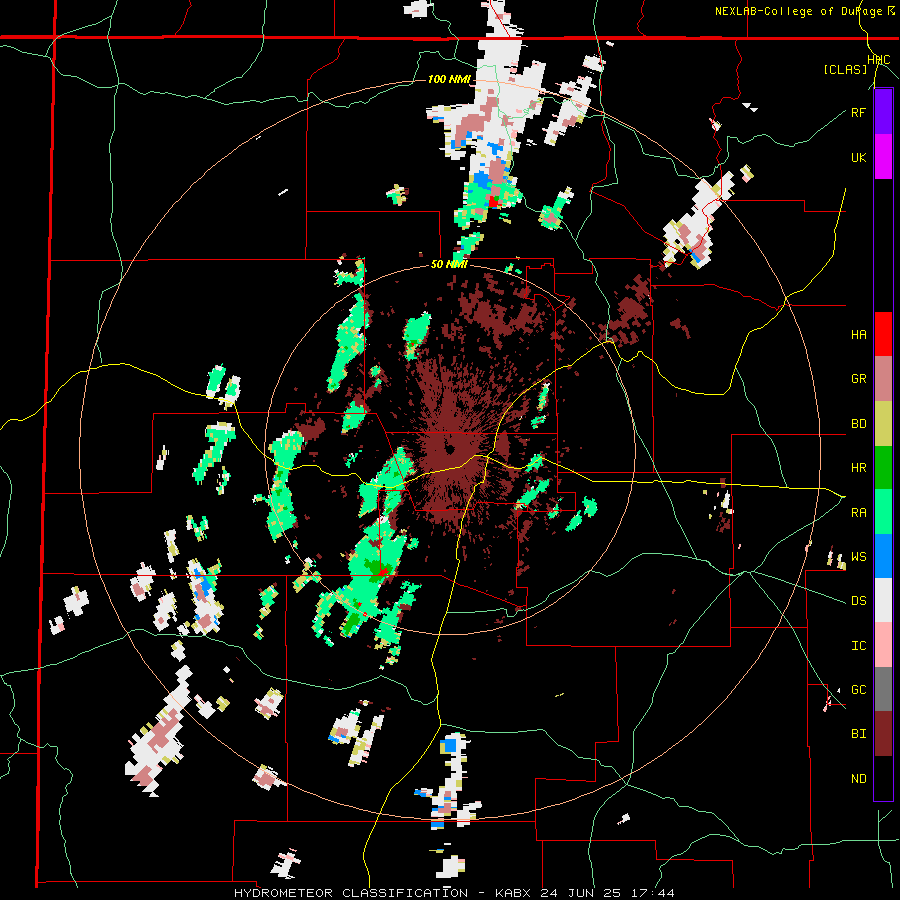This screenshot has width=900, height=900.
Task: Click the dark brown BI biological swatch
Action: (883, 734)
